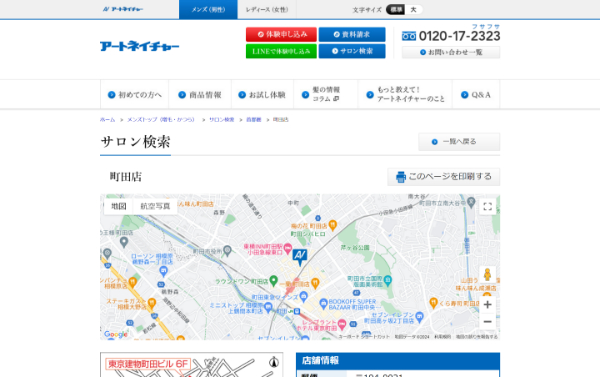Click the 店舗情報 header

pyautogui.click(x=398, y=361)
